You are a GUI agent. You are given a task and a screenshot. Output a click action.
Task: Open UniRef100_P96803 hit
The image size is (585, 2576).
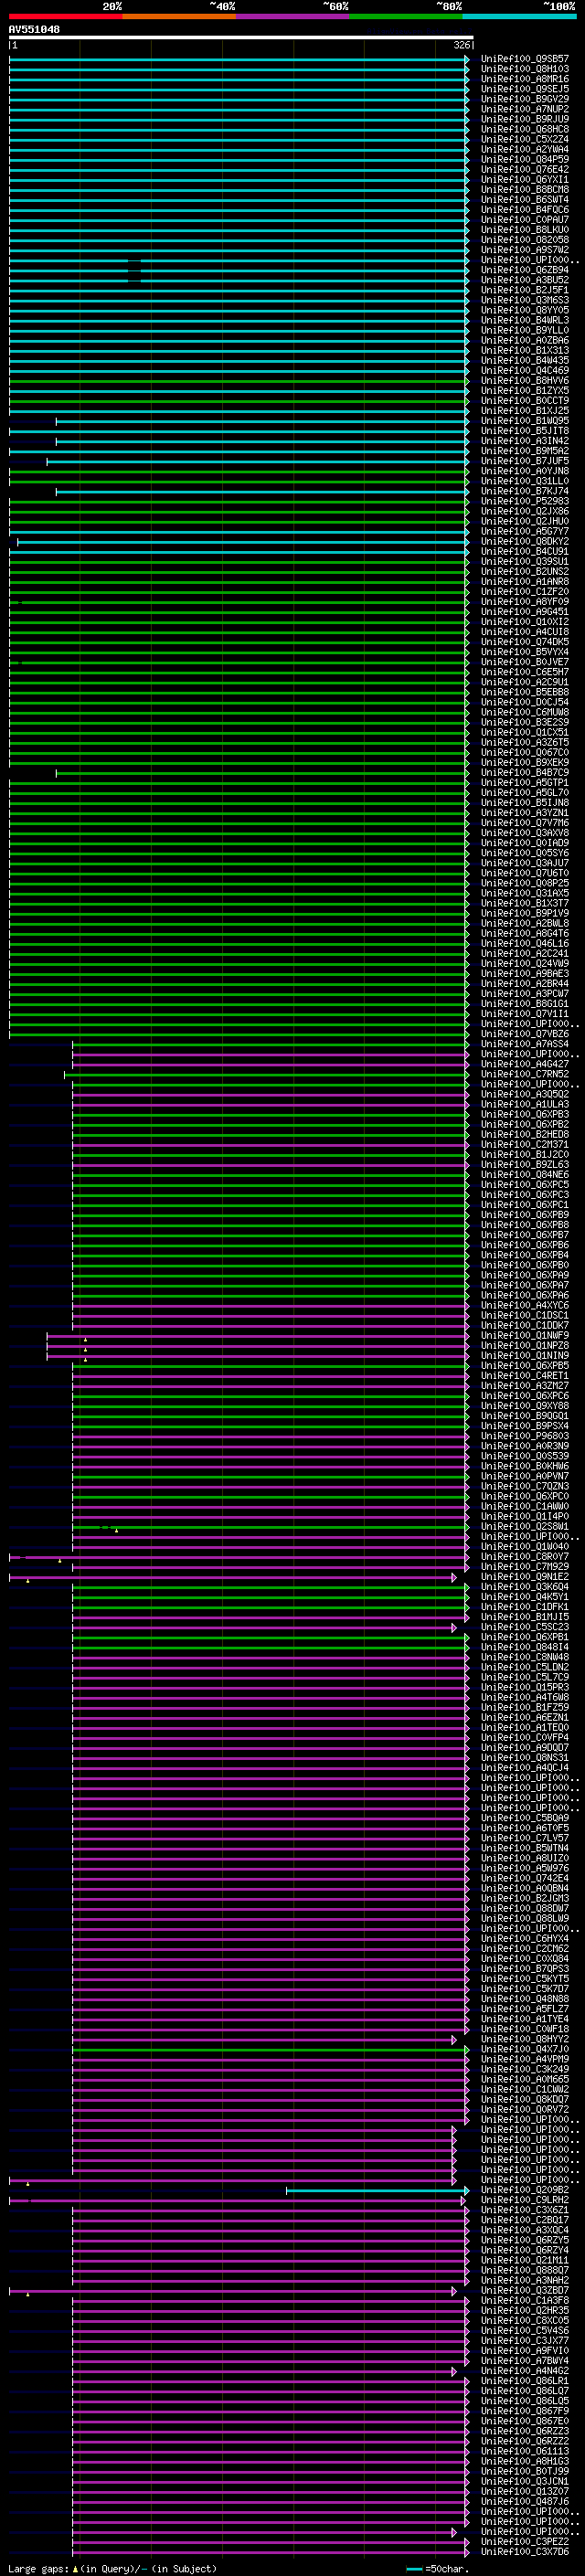(525, 1436)
